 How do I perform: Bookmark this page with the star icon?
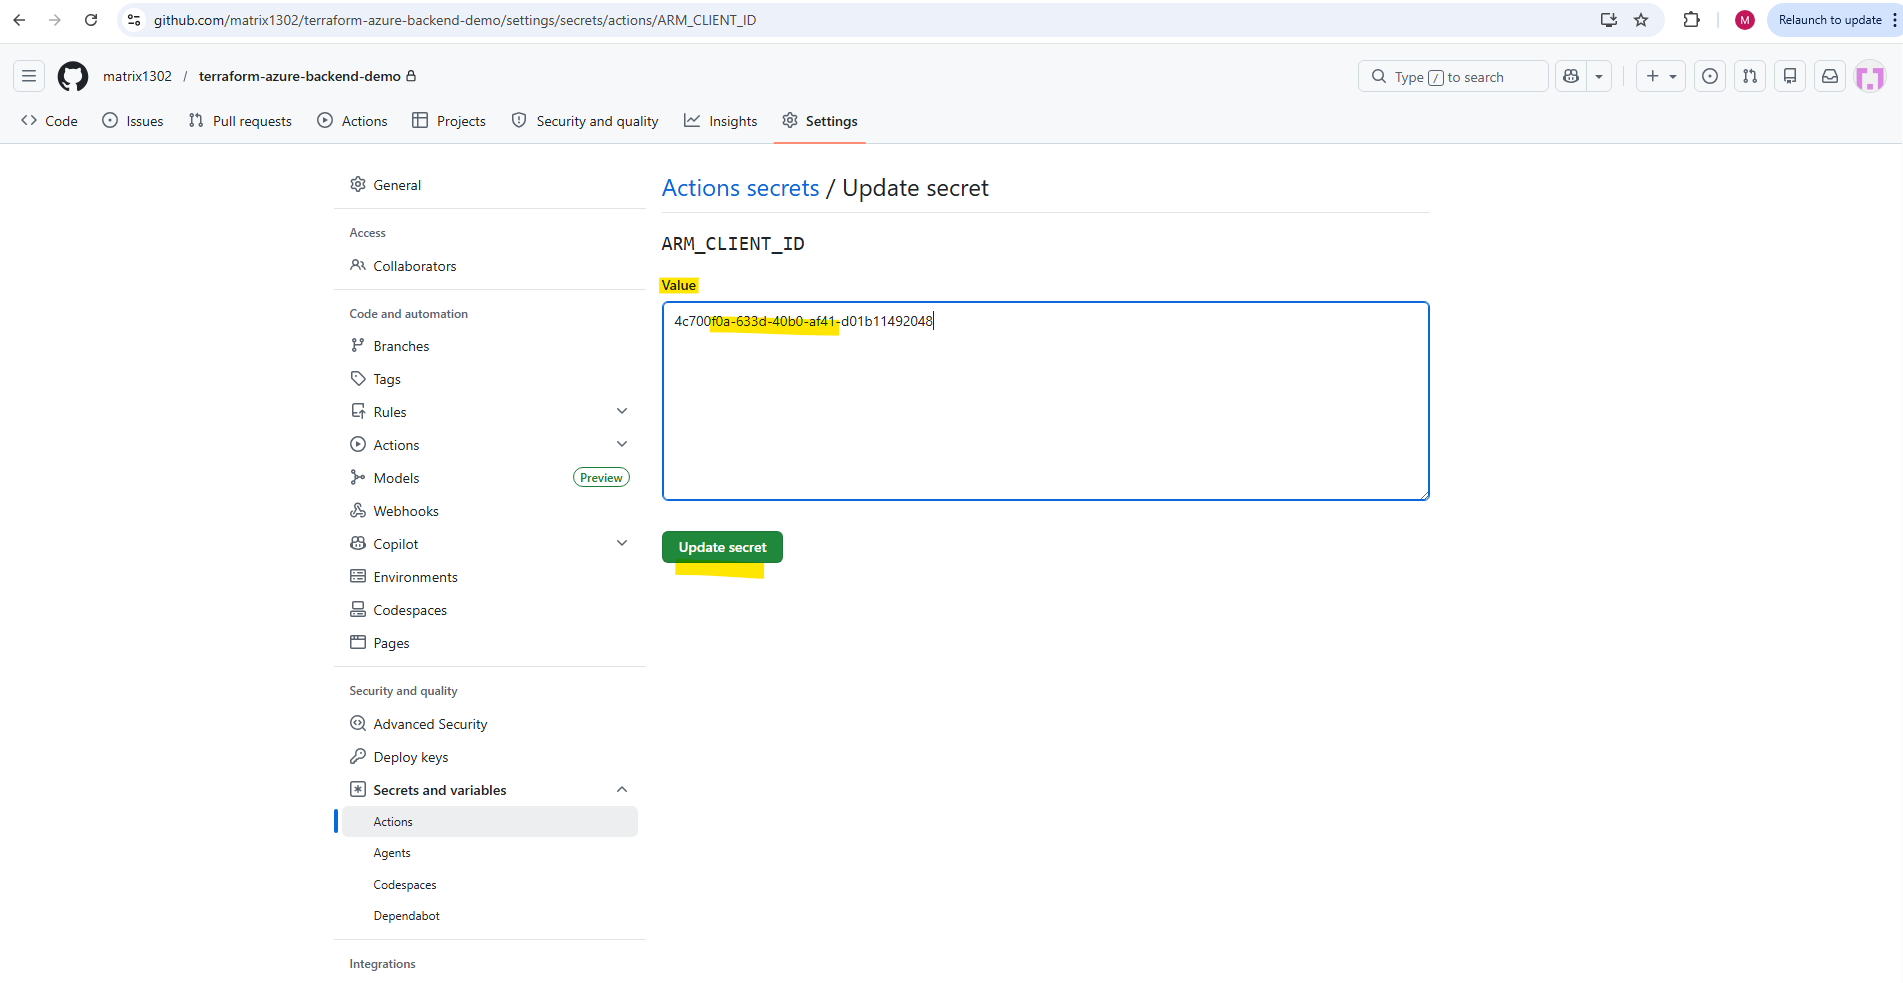pyautogui.click(x=1641, y=20)
